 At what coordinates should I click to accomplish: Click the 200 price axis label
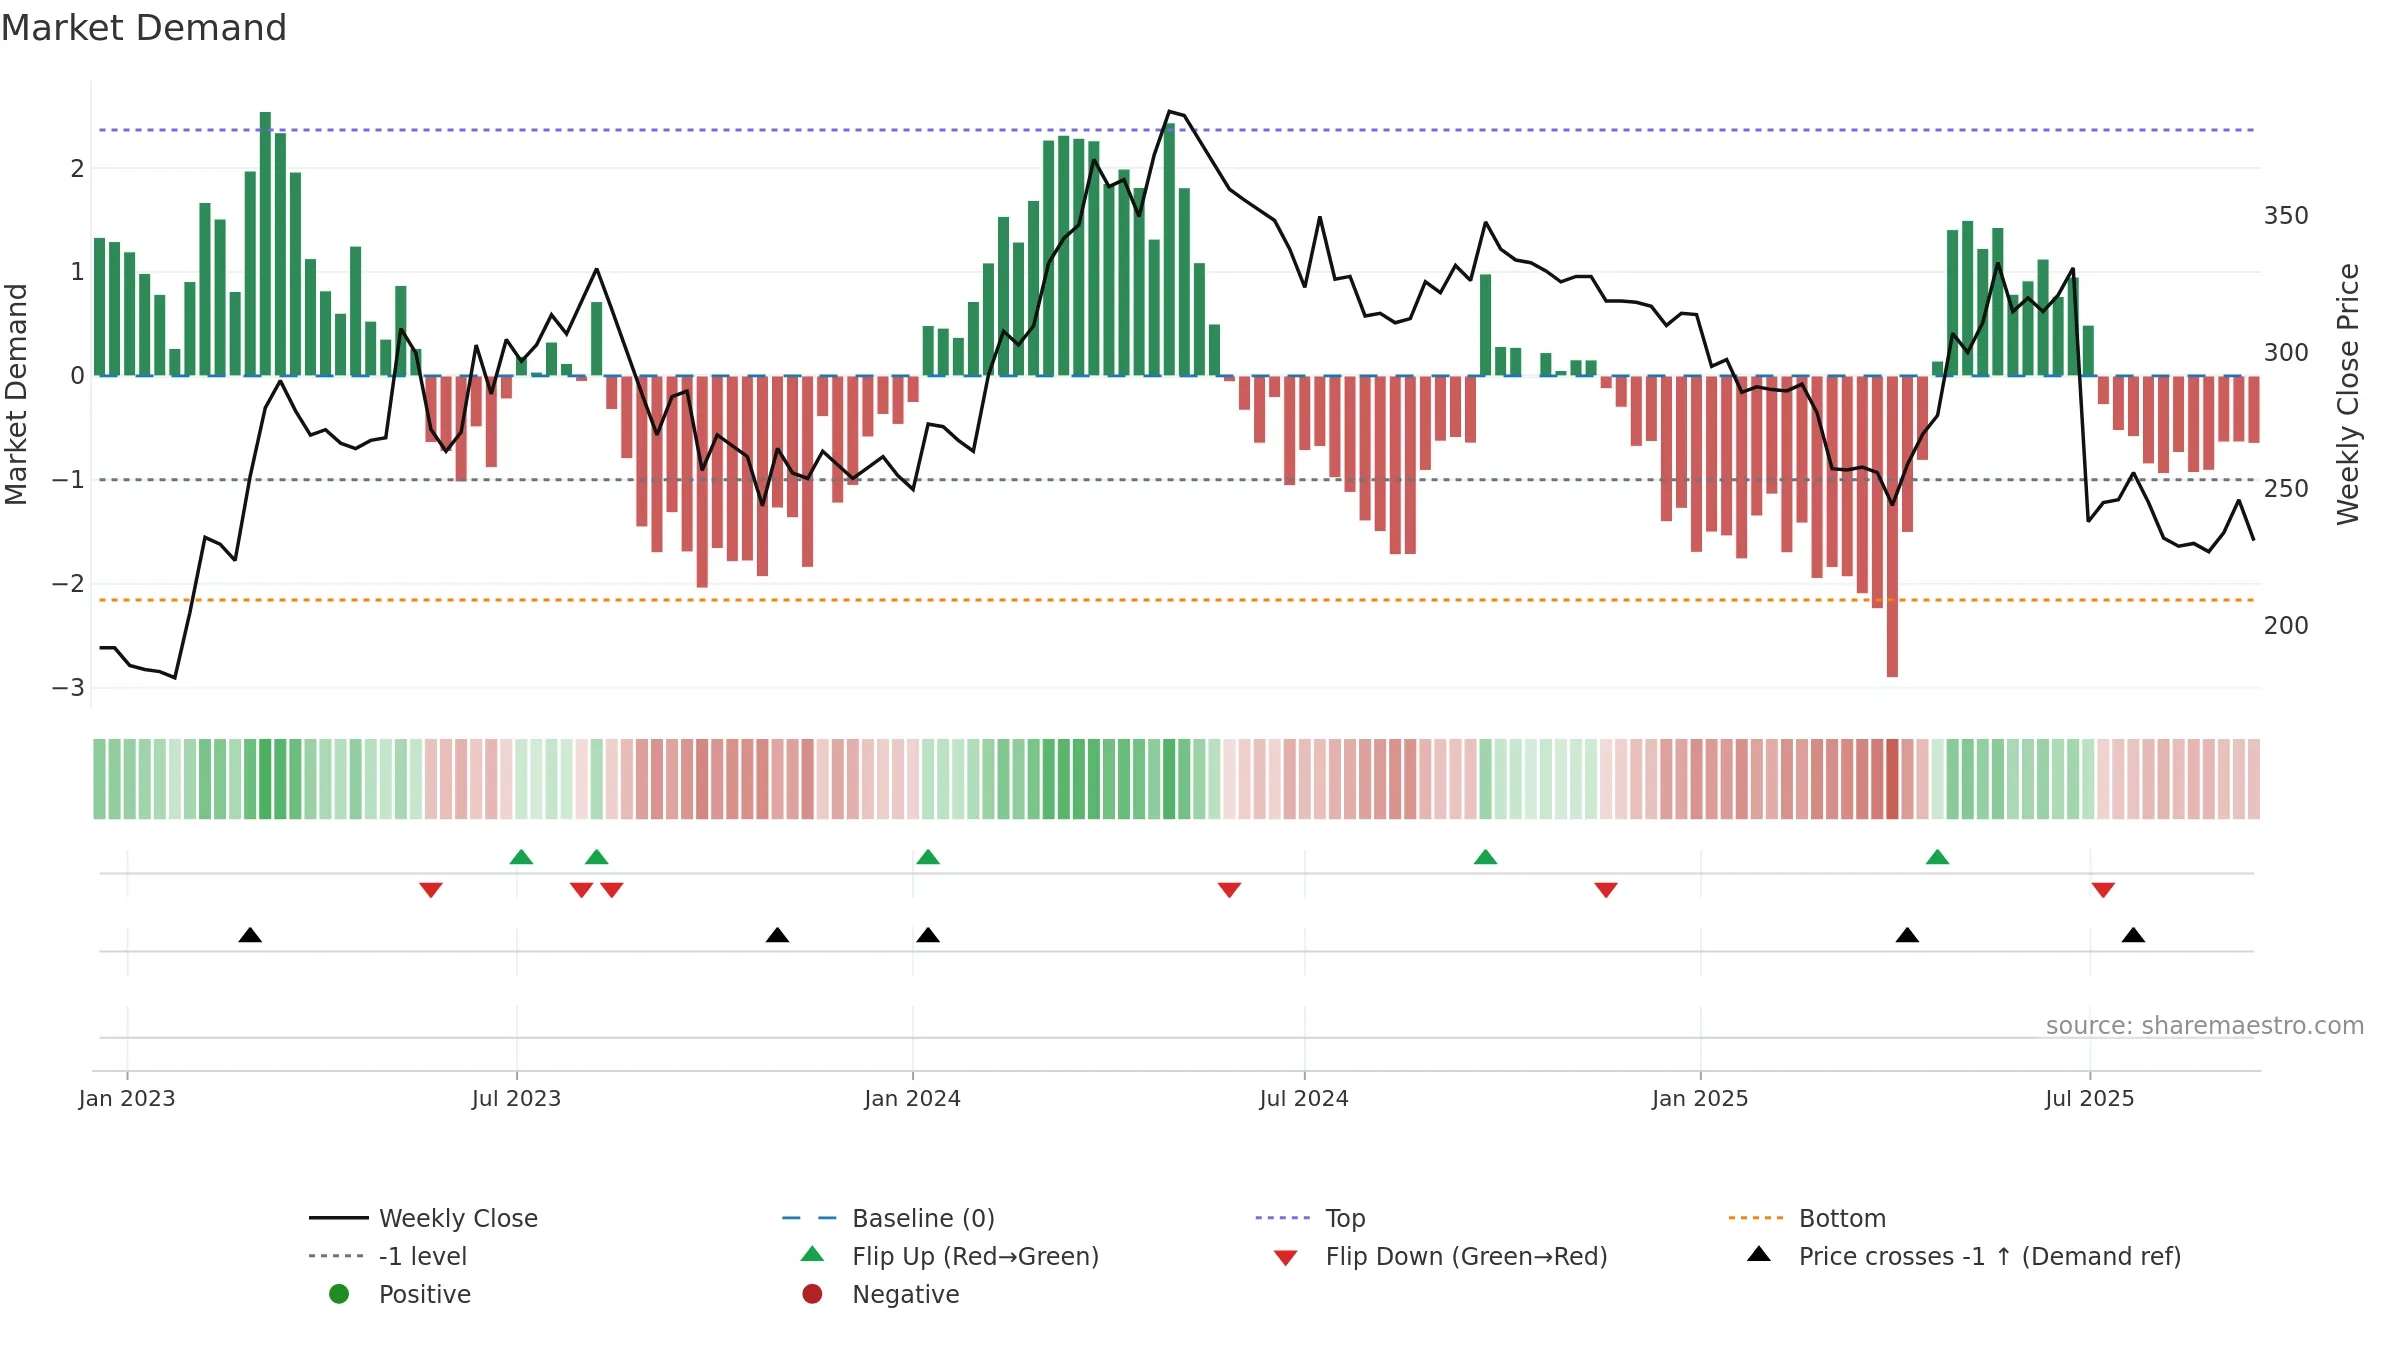[x=2286, y=626]
